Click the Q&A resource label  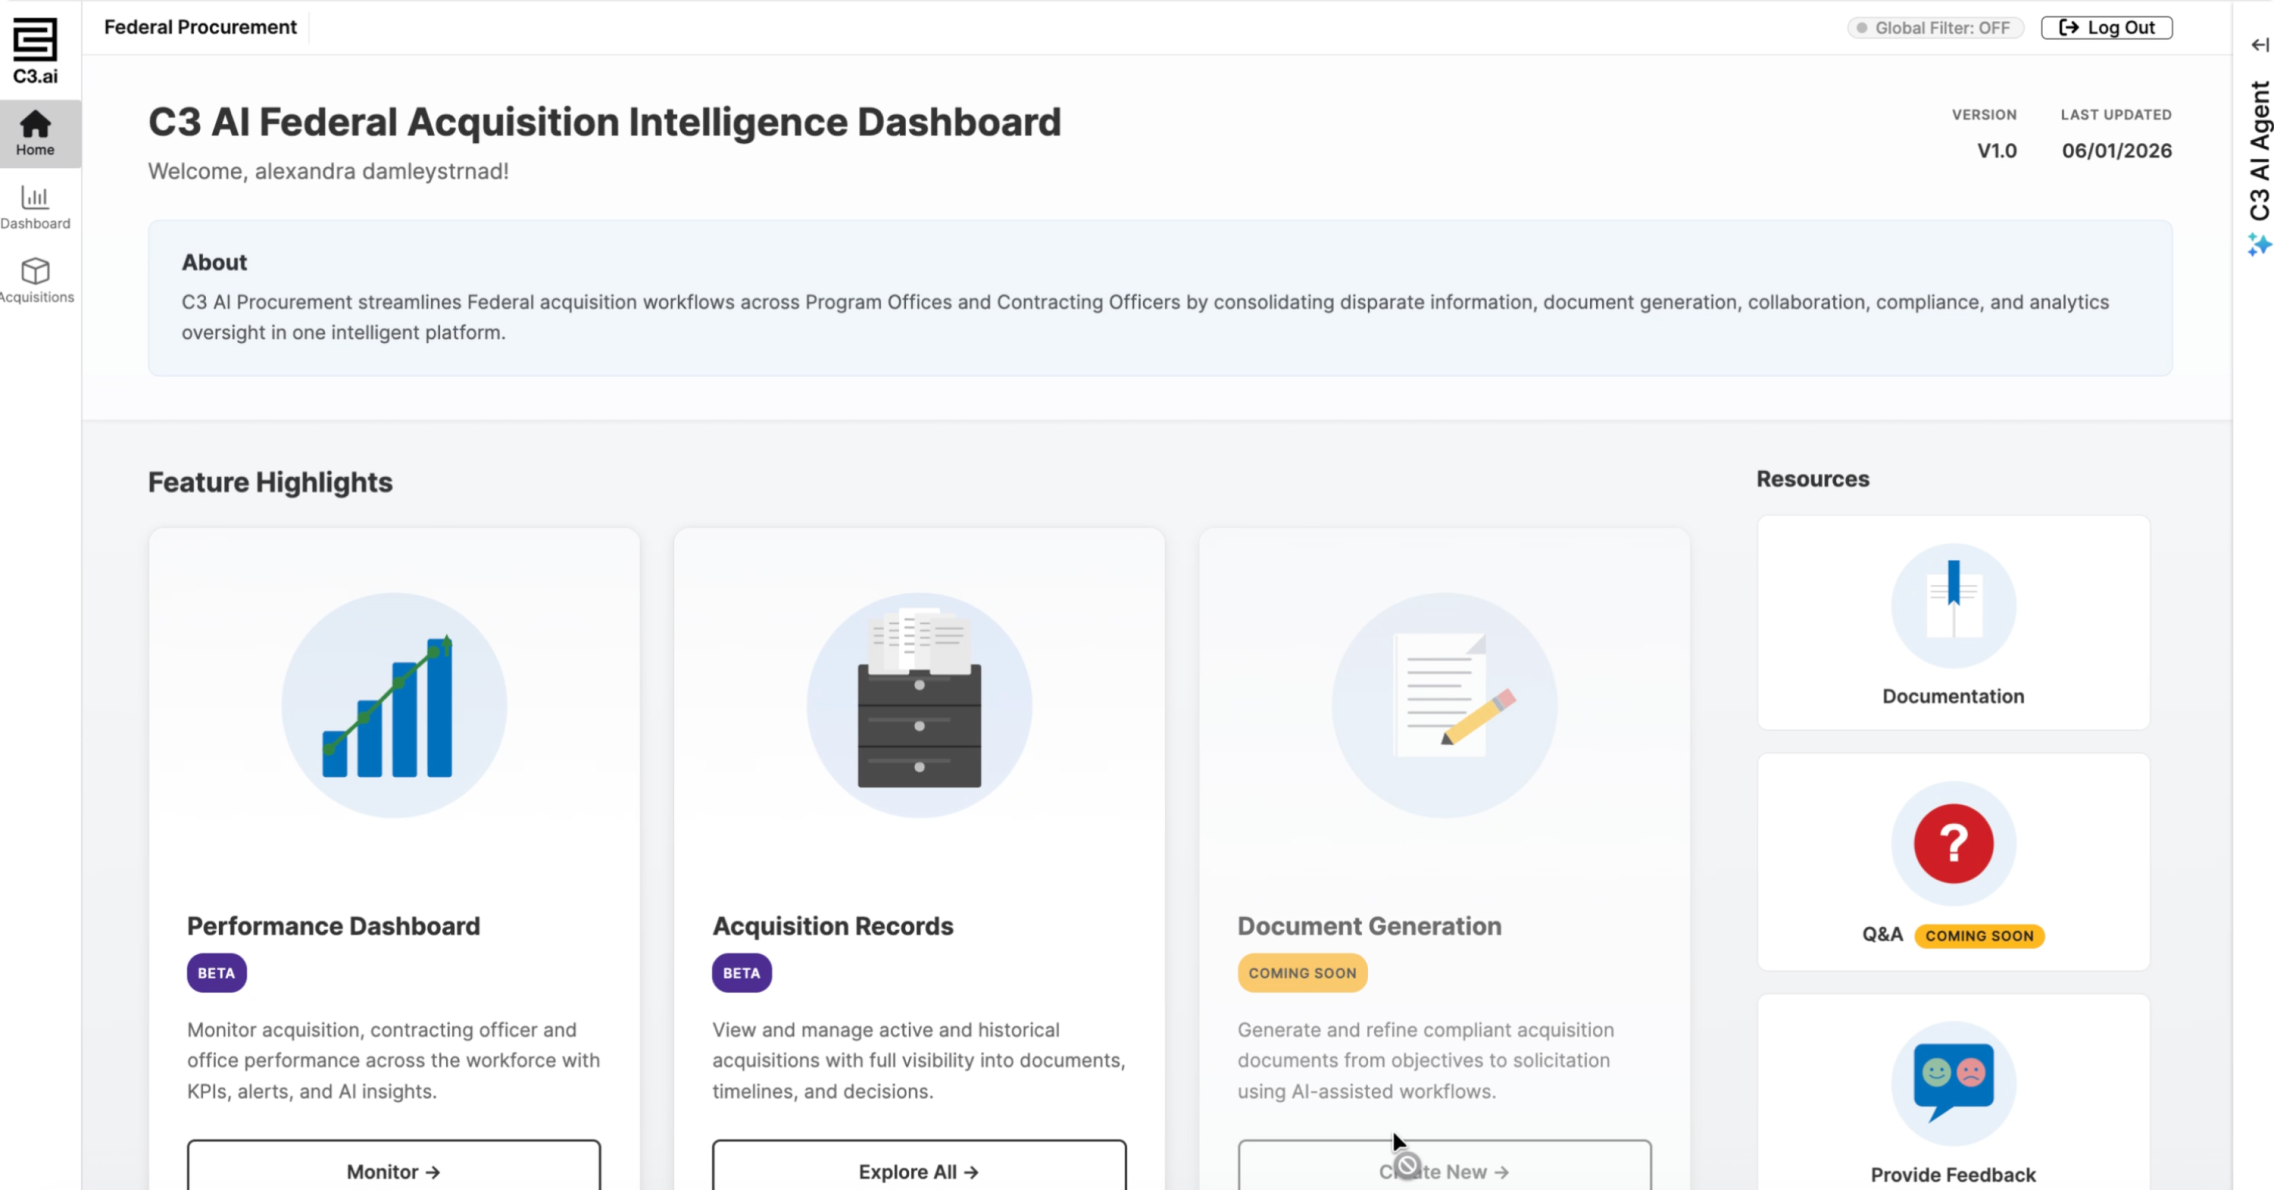(1882, 934)
